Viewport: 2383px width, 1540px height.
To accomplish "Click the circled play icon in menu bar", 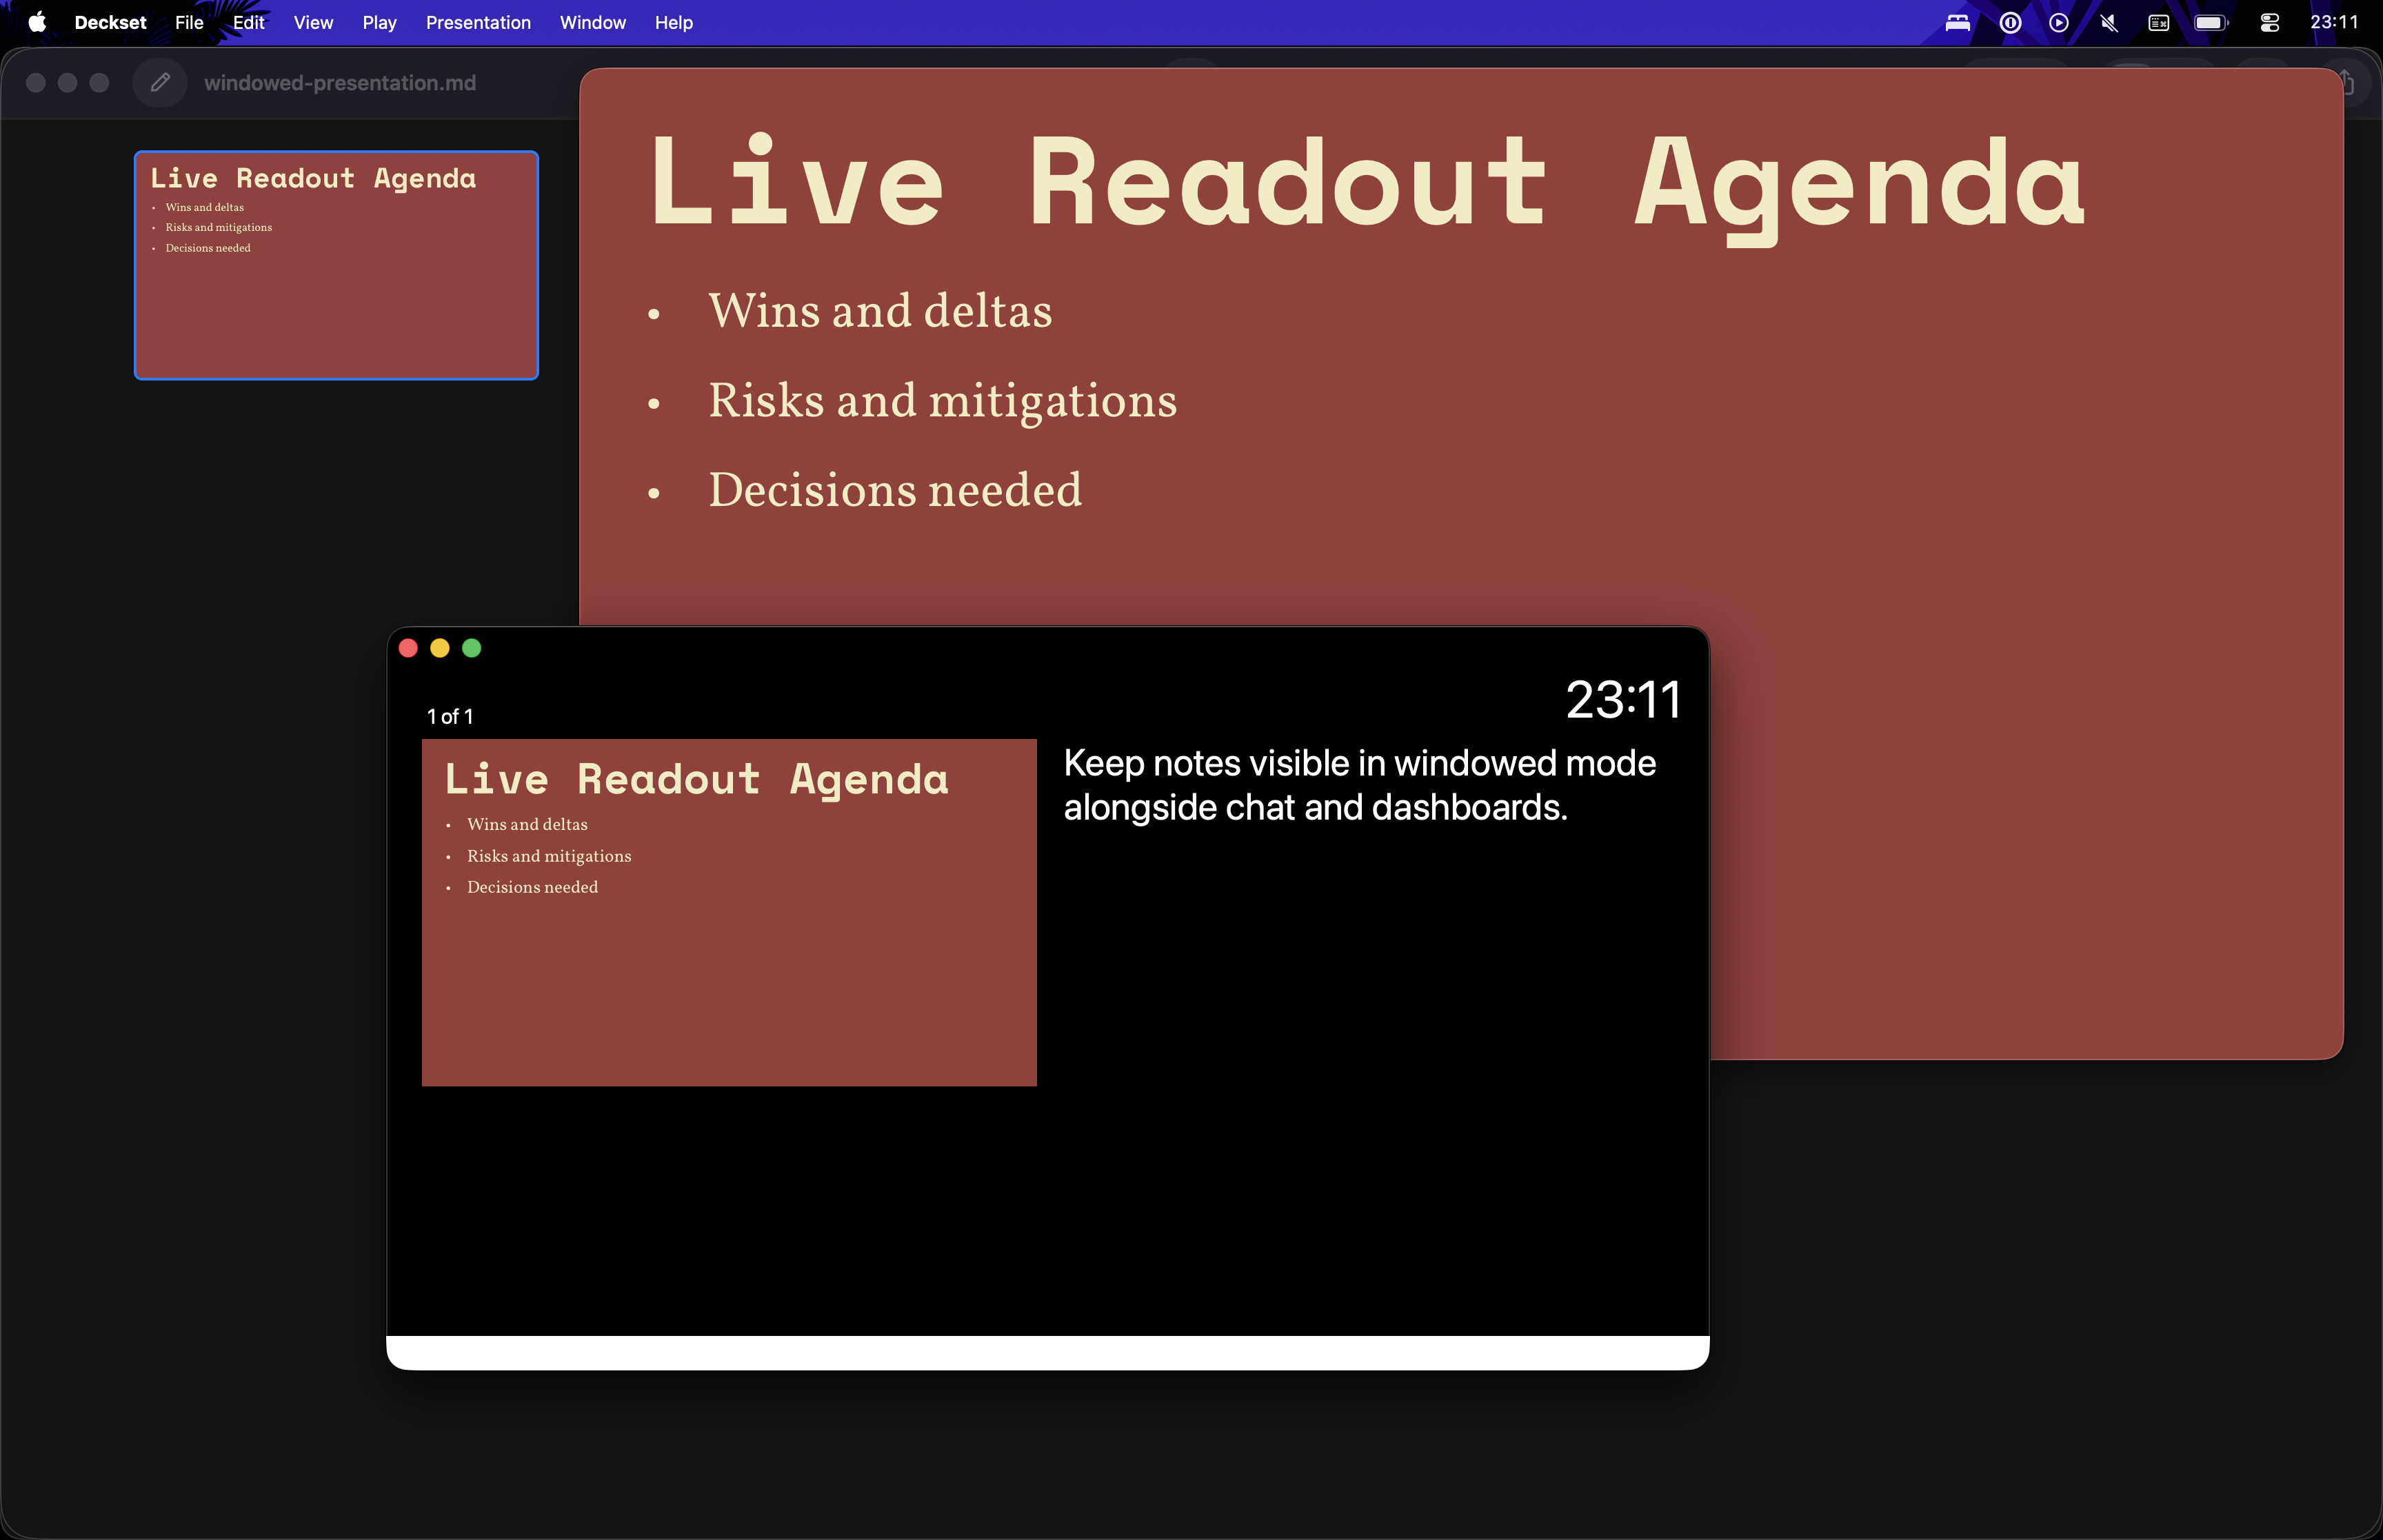I will [x=2059, y=22].
